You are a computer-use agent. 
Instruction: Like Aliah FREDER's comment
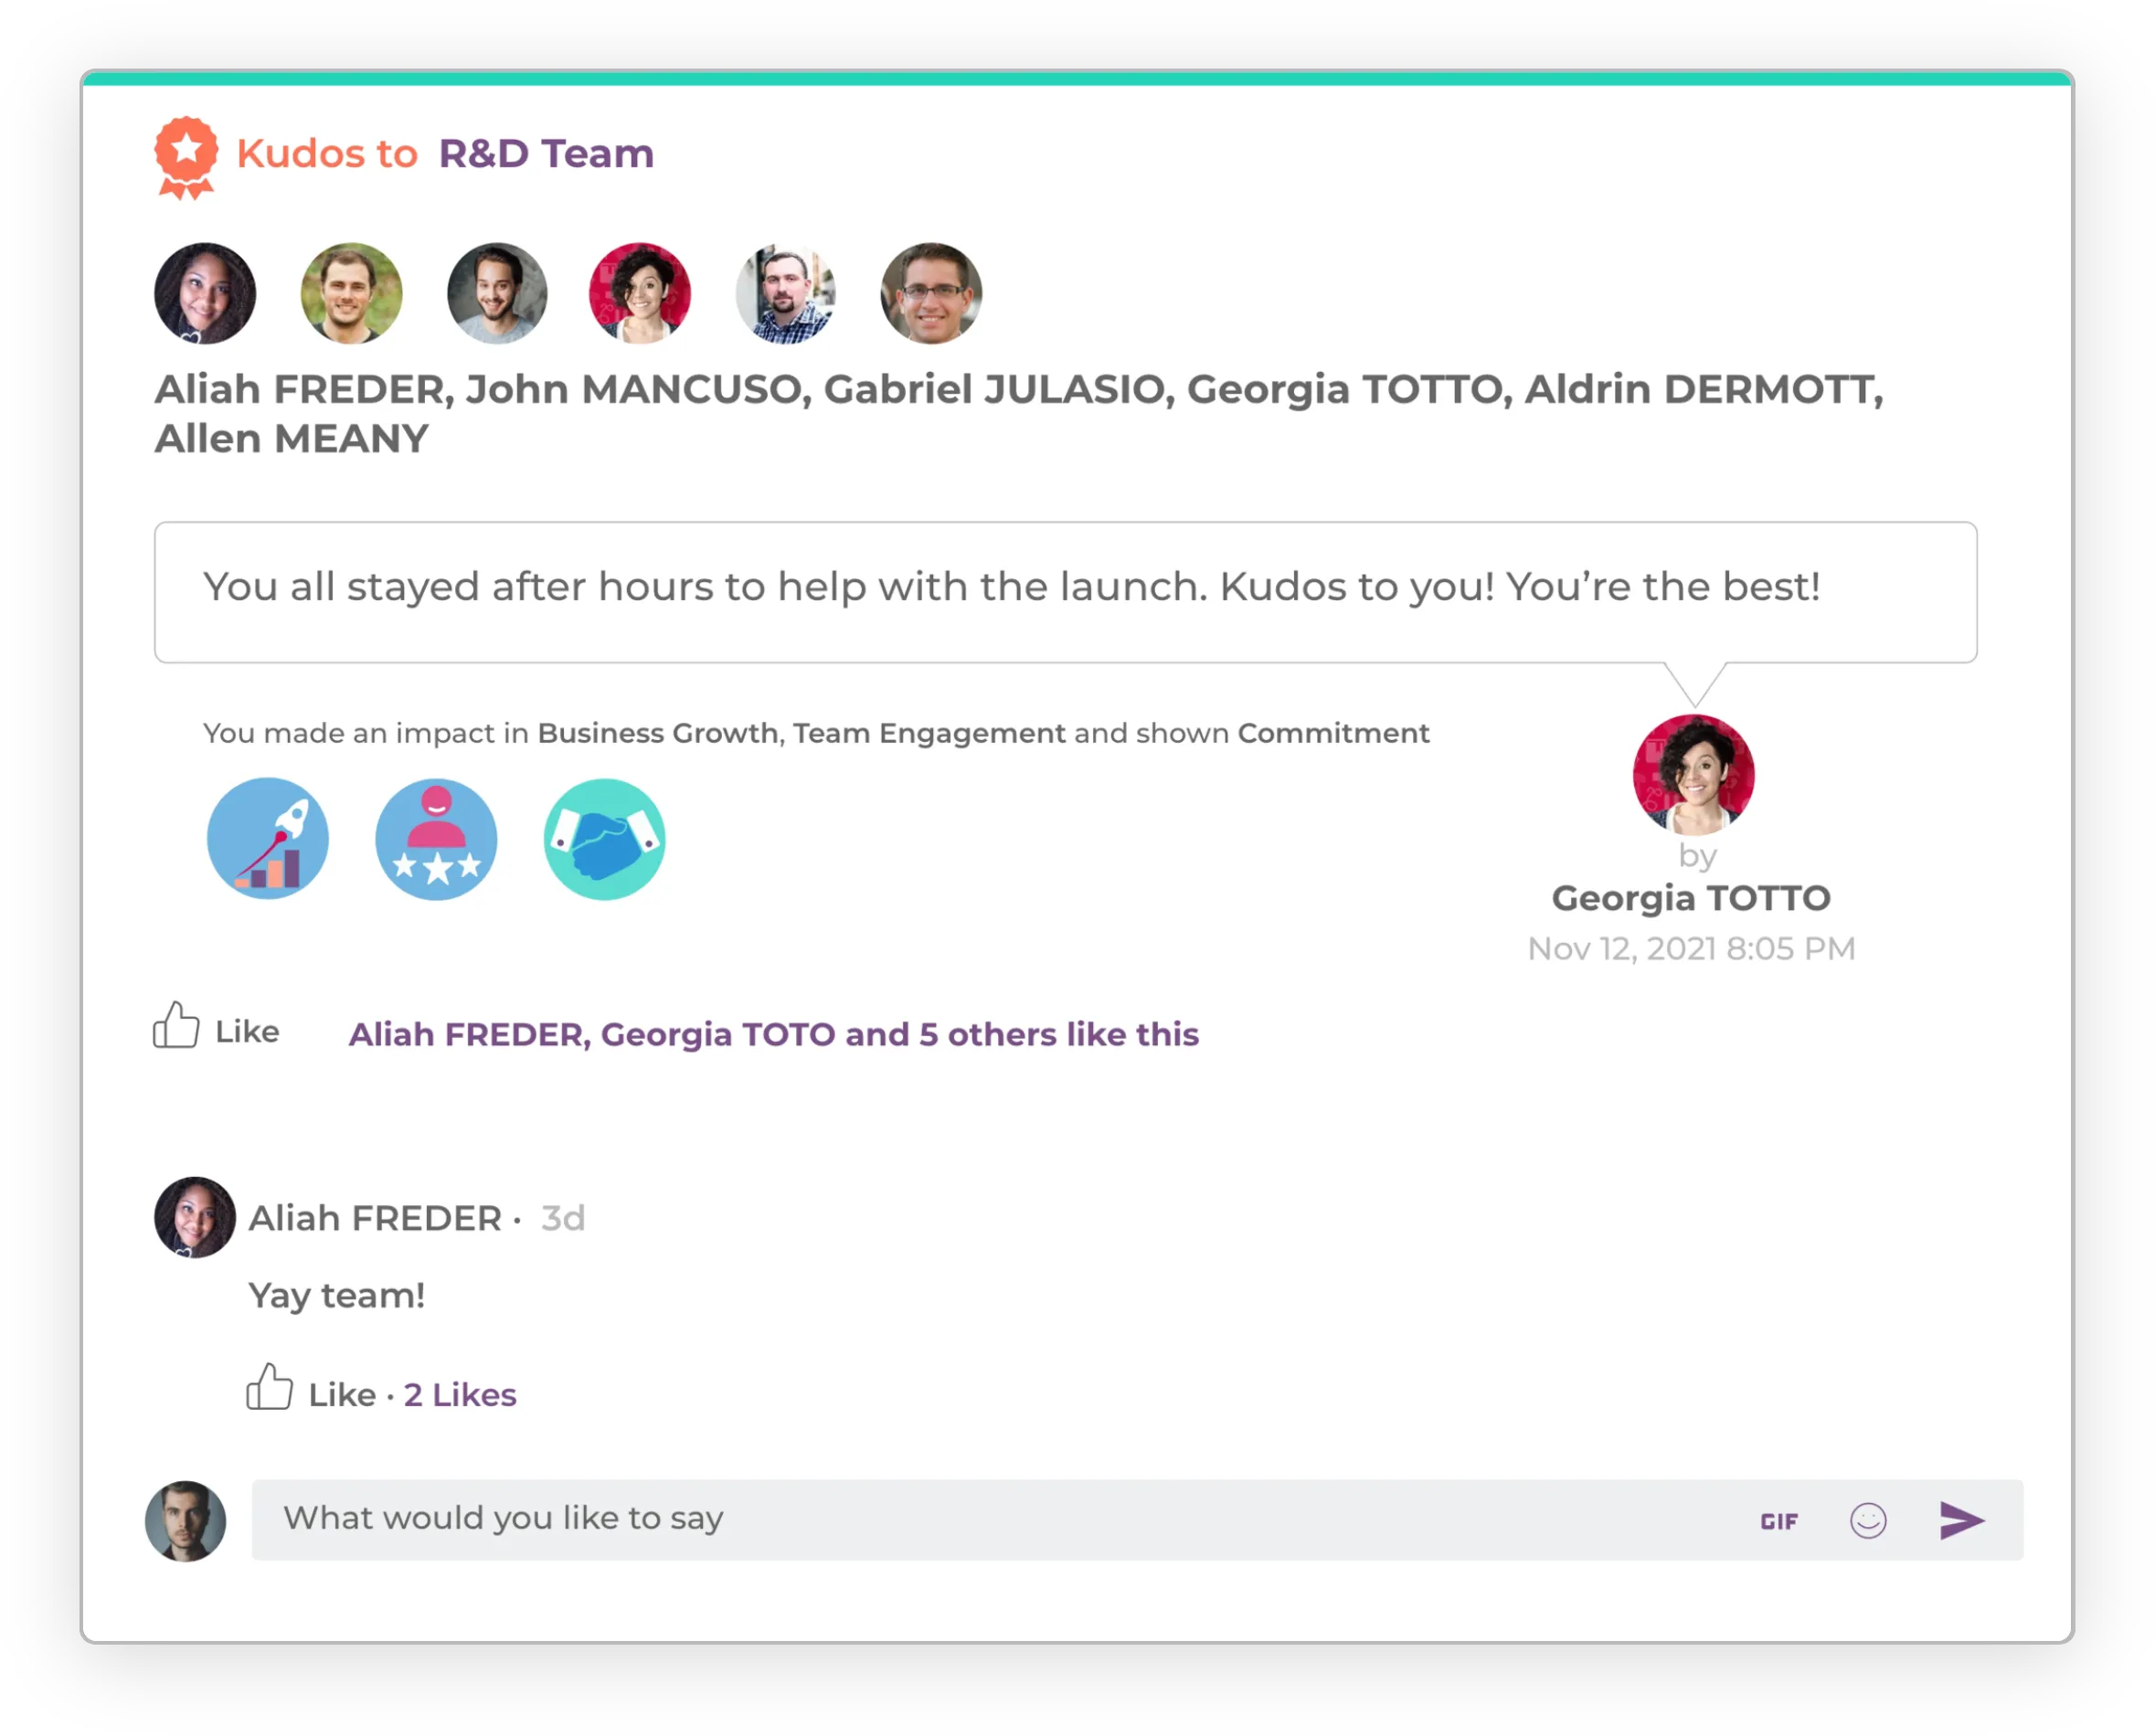[x=311, y=1389]
